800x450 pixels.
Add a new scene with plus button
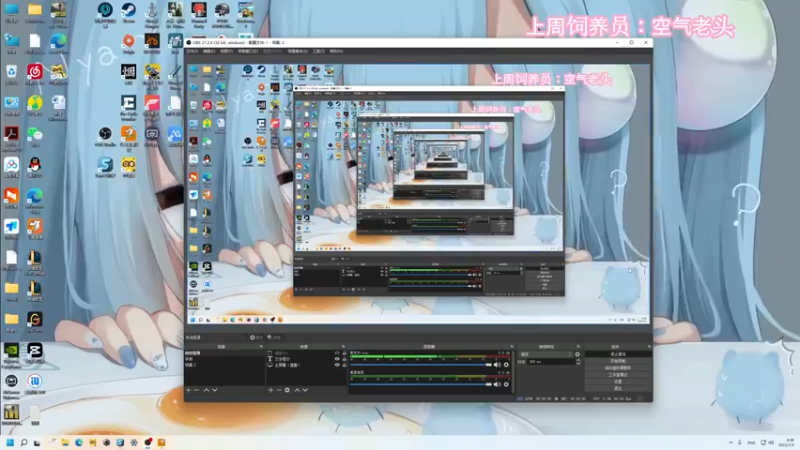188,390
